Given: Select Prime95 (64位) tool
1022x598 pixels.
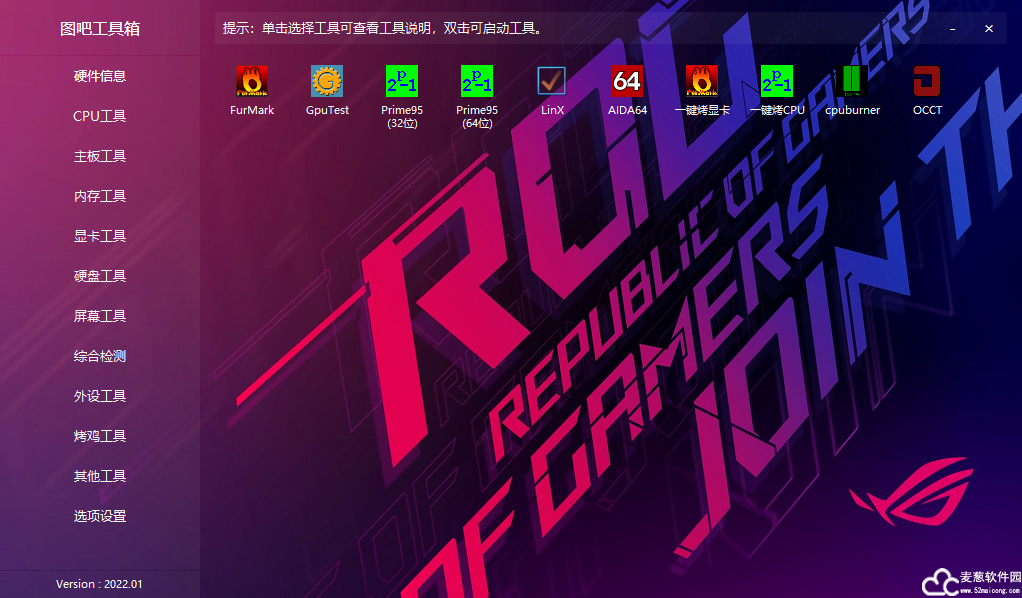Looking at the screenshot, I should [x=476, y=81].
